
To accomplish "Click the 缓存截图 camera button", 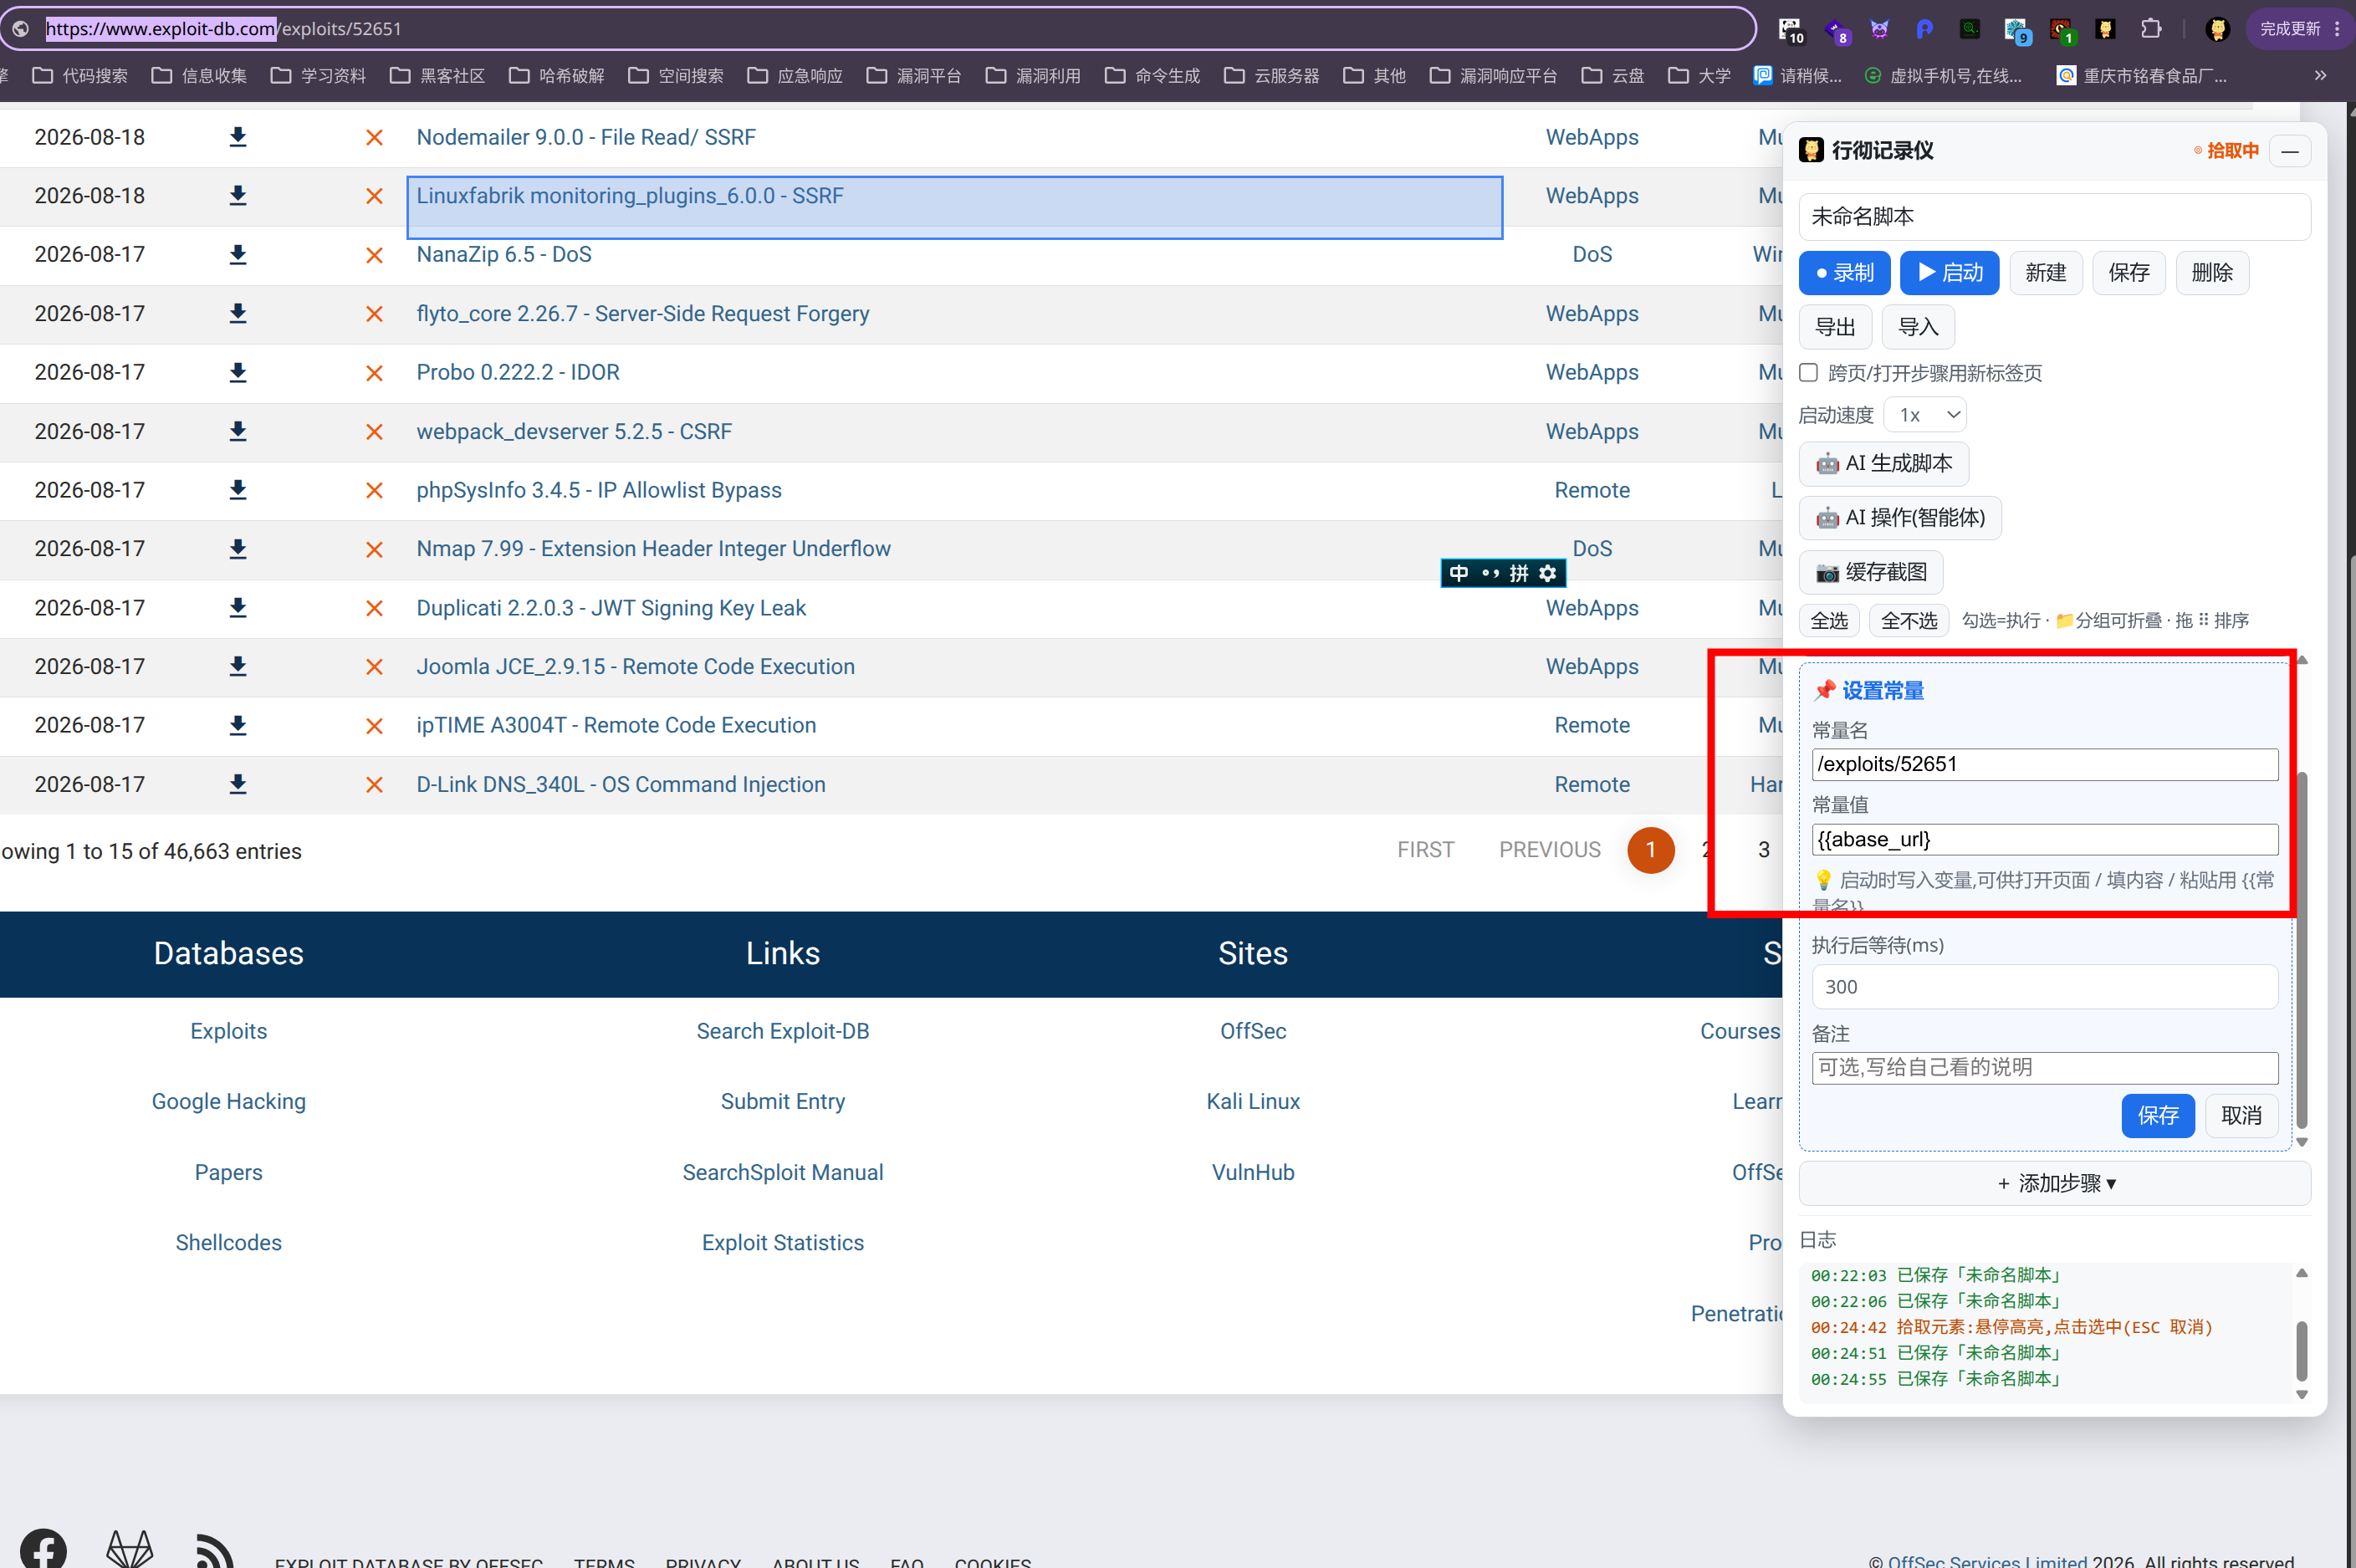I will (x=1871, y=572).
